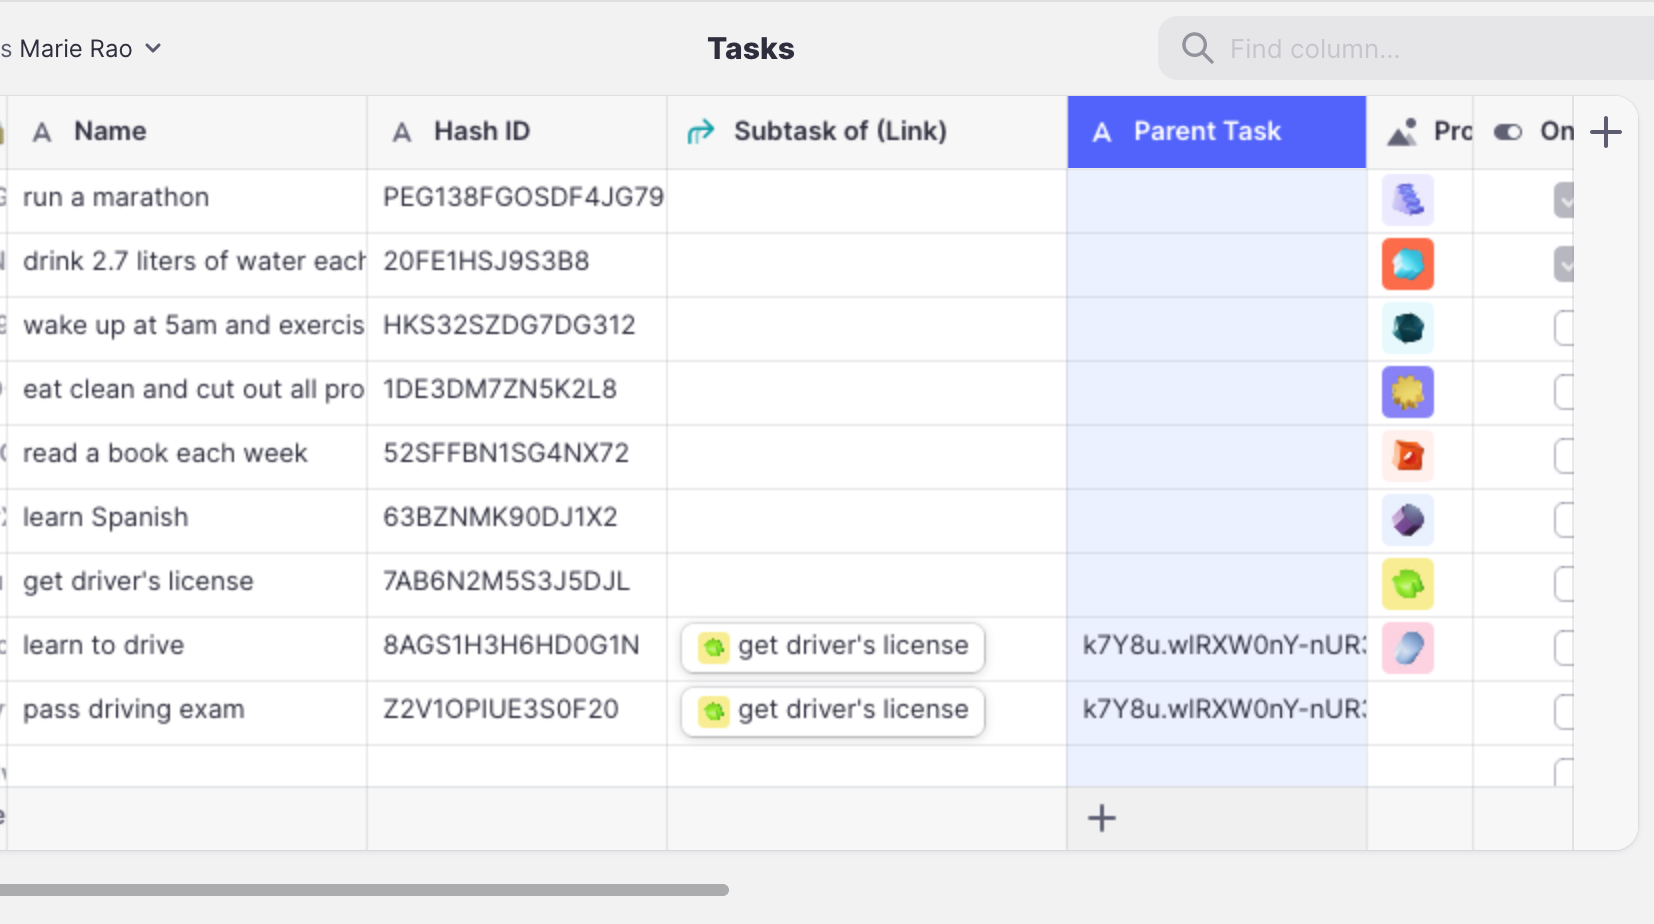Open the Parent Task column header menu
This screenshot has height=924, width=1654.
pyautogui.click(x=1216, y=132)
